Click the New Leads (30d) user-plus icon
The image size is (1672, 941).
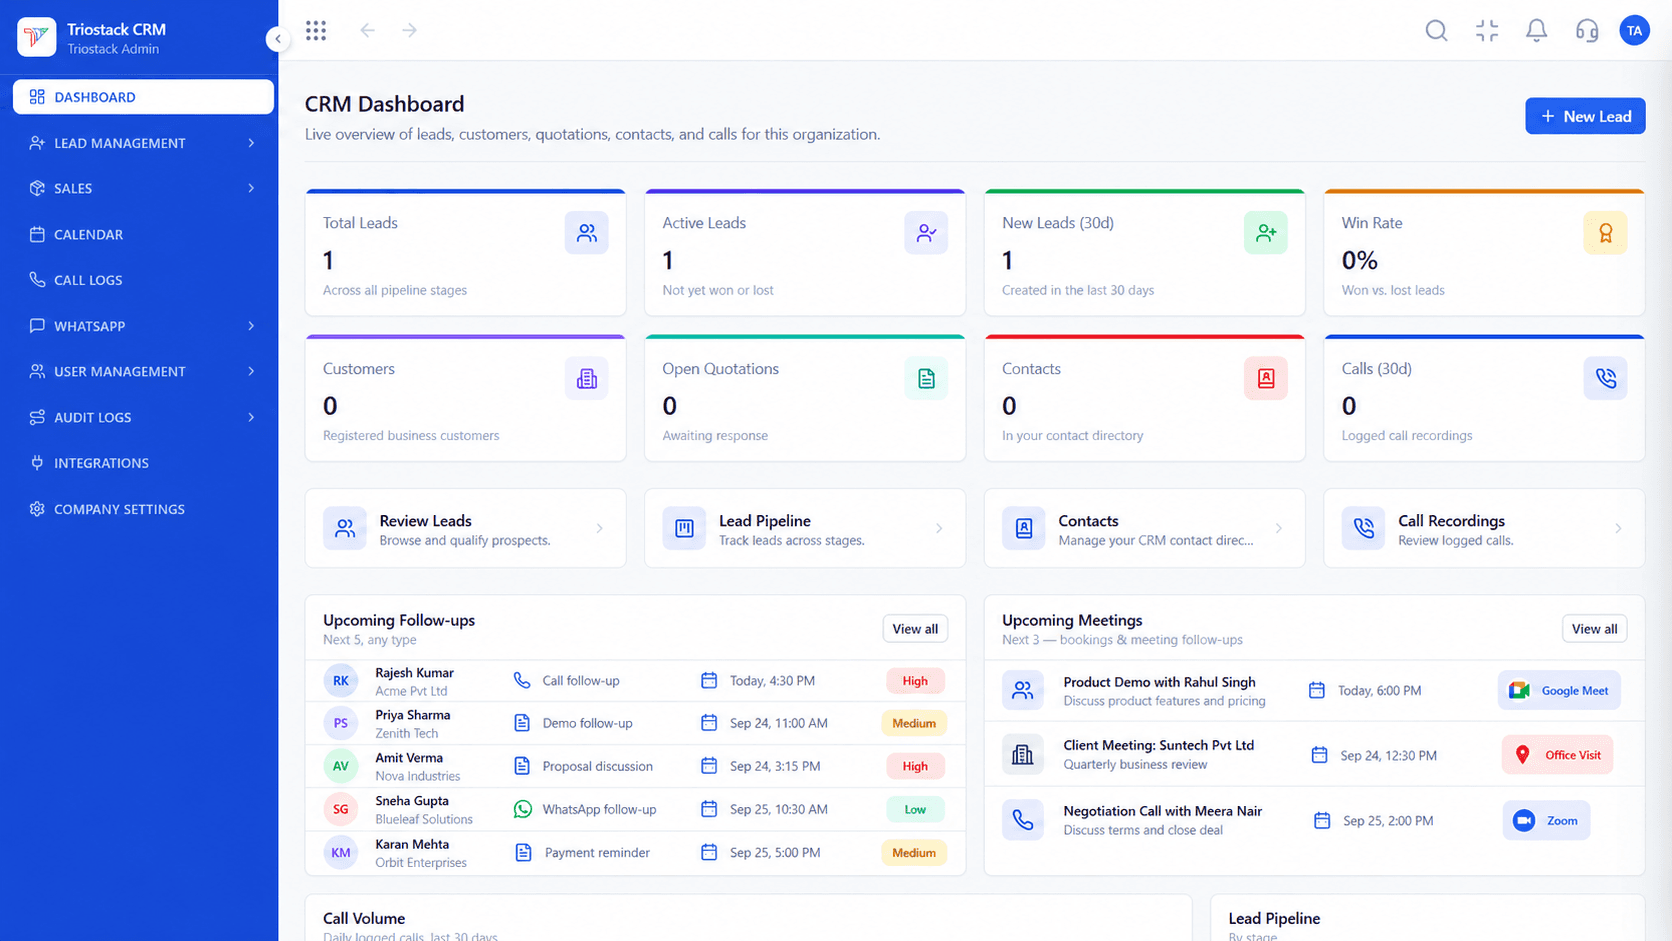pyautogui.click(x=1266, y=233)
